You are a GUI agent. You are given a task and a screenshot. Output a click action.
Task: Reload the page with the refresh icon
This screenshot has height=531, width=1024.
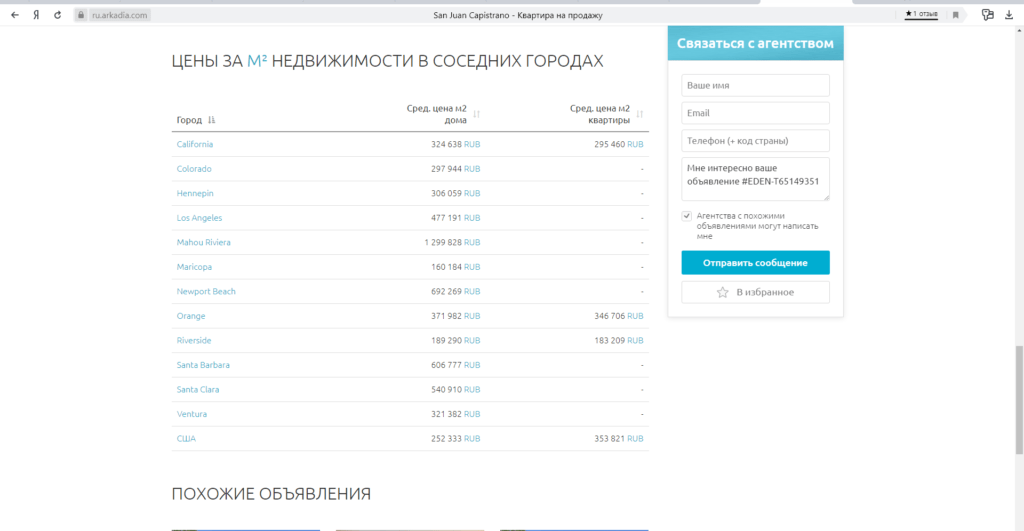coord(57,15)
